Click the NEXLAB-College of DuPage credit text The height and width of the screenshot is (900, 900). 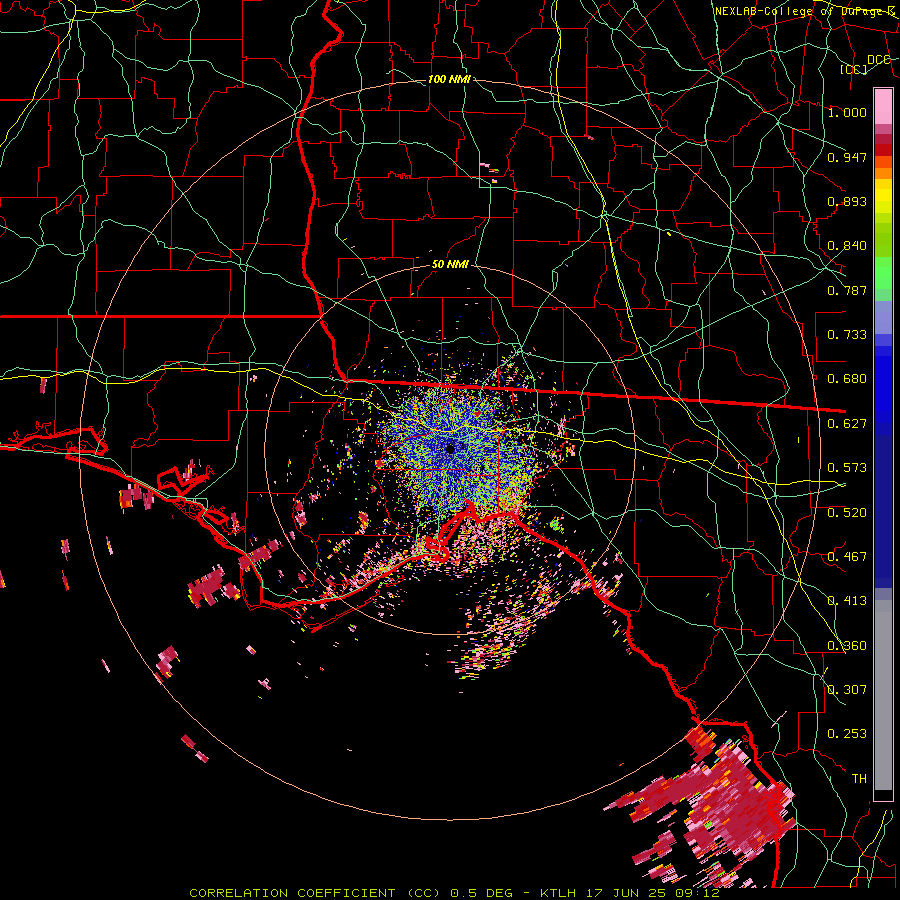(x=804, y=11)
